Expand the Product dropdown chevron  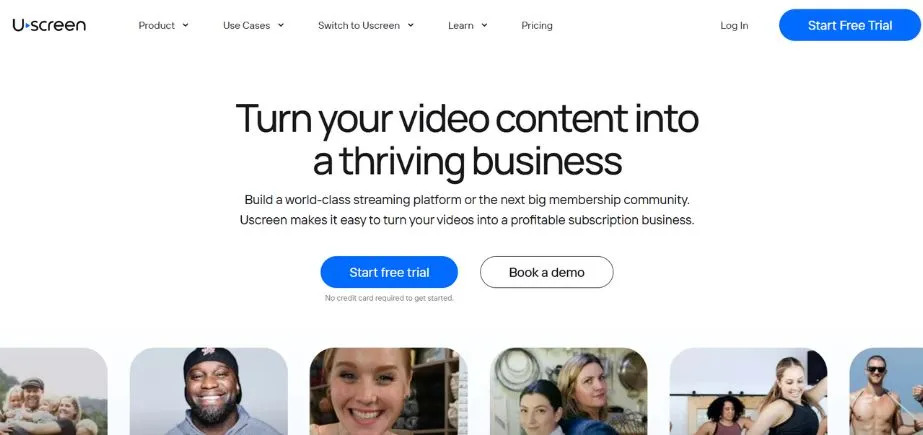coord(185,25)
